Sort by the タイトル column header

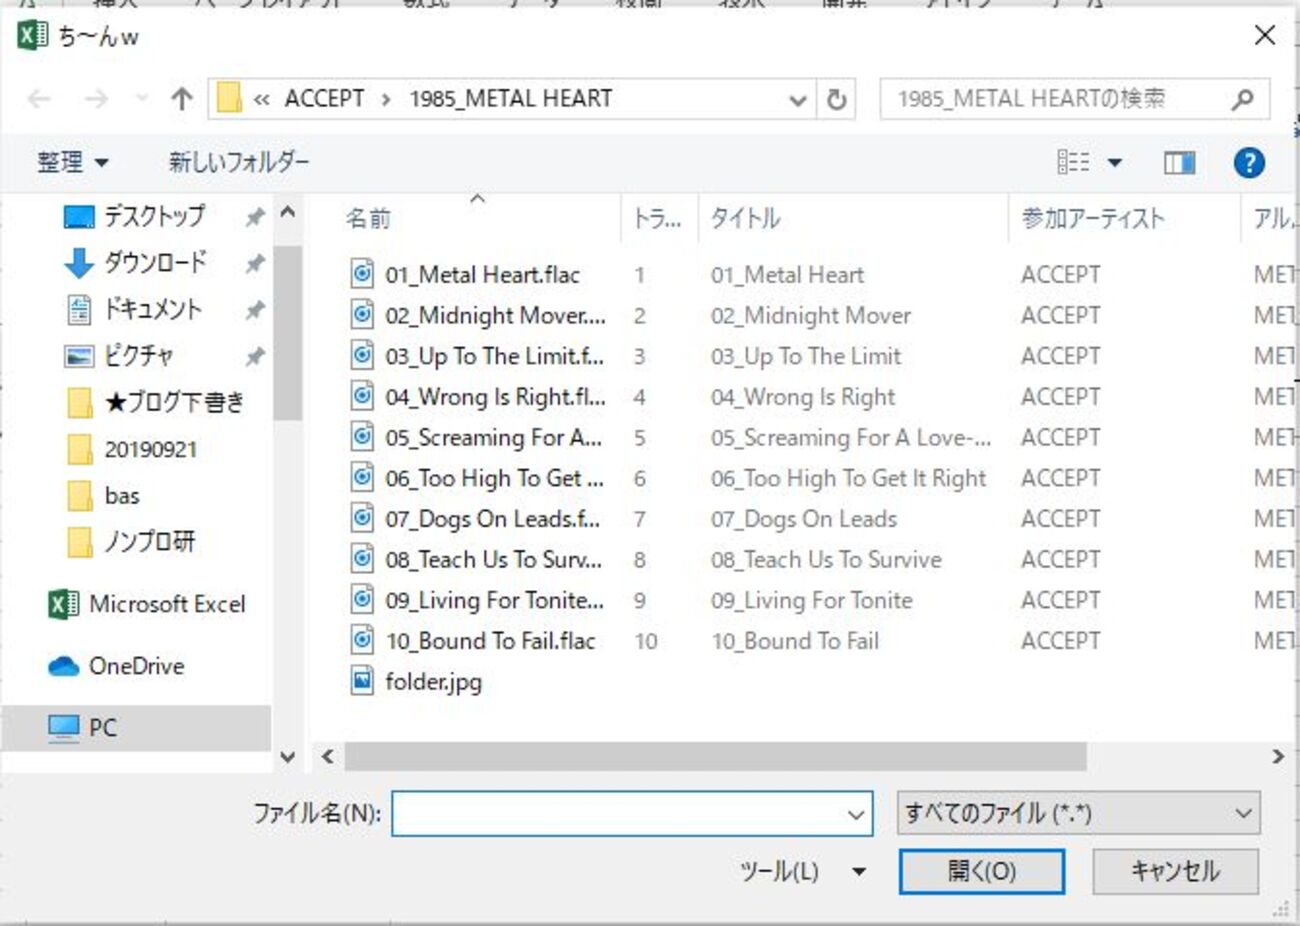coord(853,218)
